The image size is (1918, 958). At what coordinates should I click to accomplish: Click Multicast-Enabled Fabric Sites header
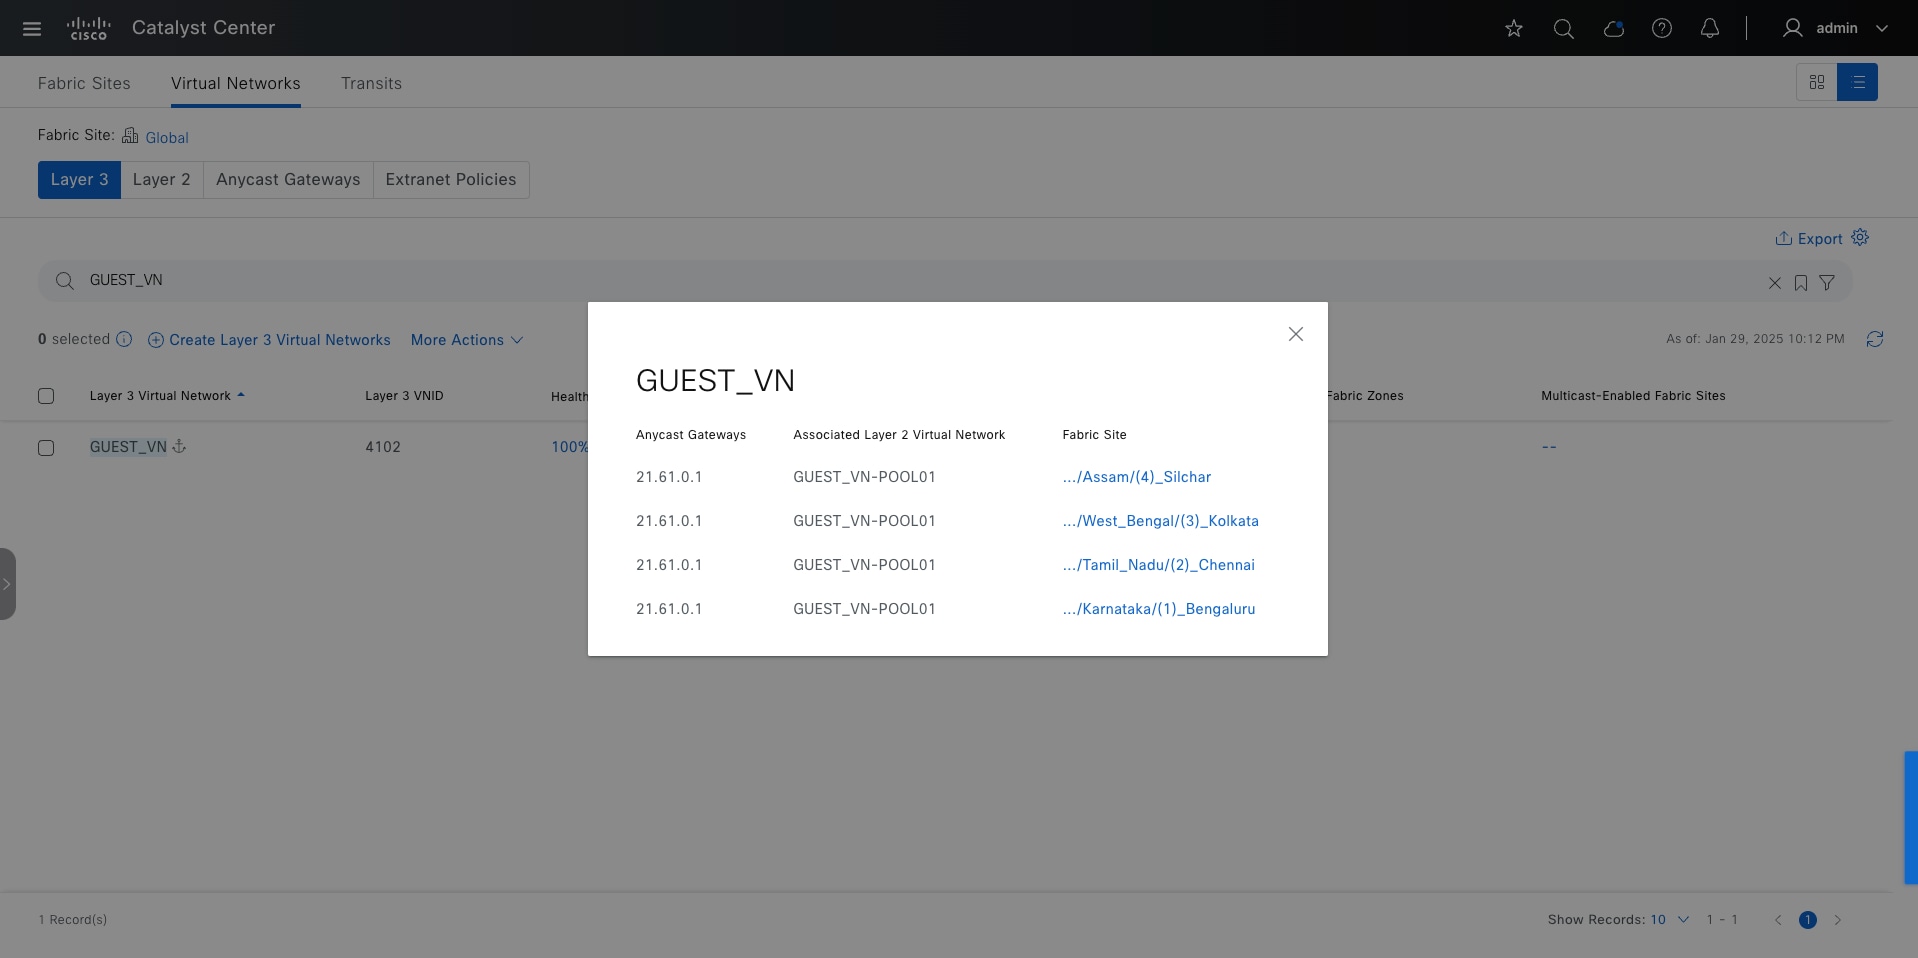point(1633,396)
